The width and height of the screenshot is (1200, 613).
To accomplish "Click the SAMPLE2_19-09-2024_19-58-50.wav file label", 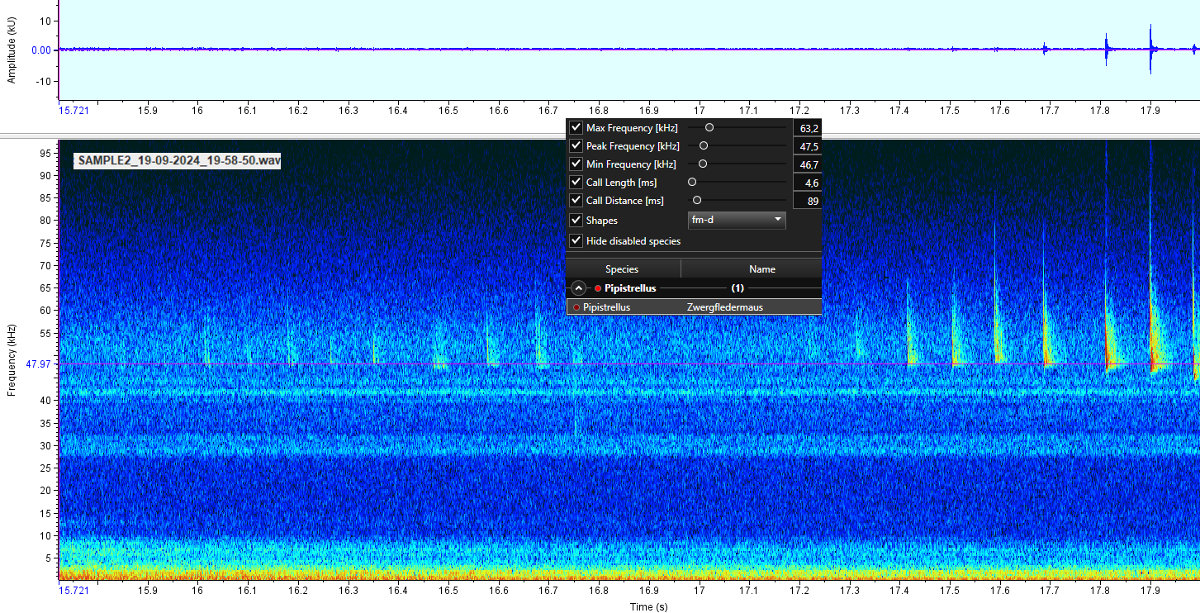I will click(x=179, y=160).
